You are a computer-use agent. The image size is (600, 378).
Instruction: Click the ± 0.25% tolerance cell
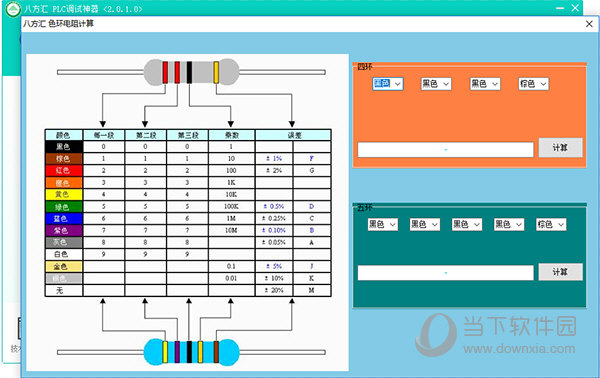pyautogui.click(x=274, y=218)
